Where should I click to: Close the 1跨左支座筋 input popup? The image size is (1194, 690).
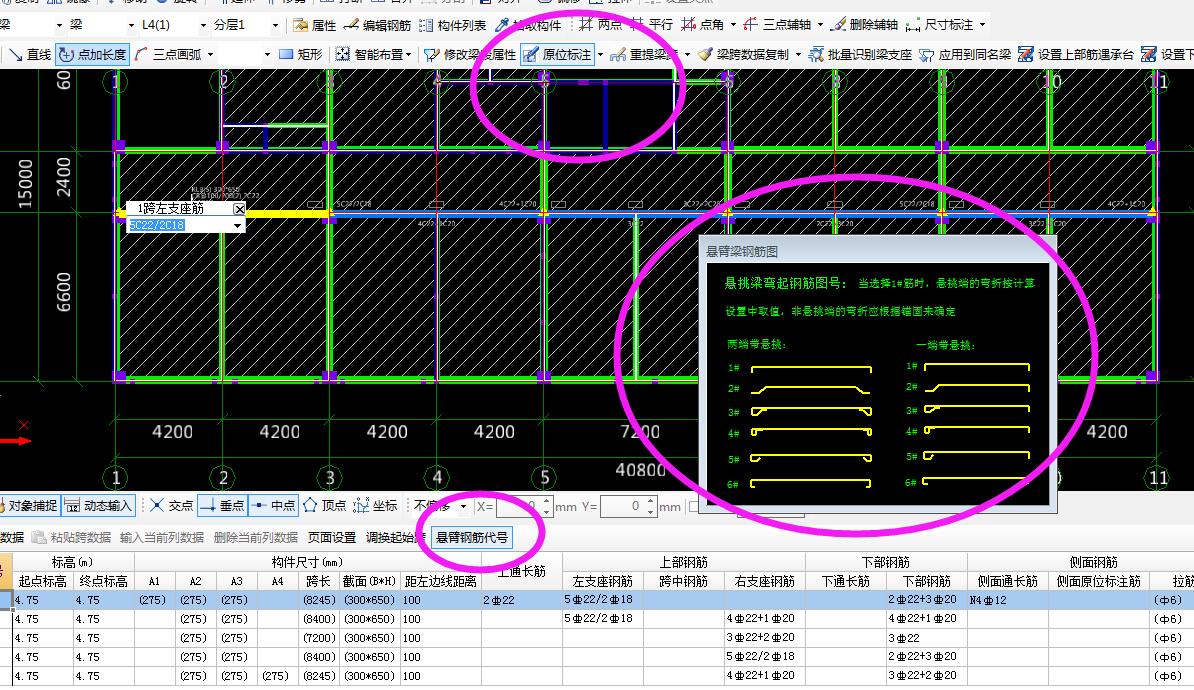pos(239,209)
